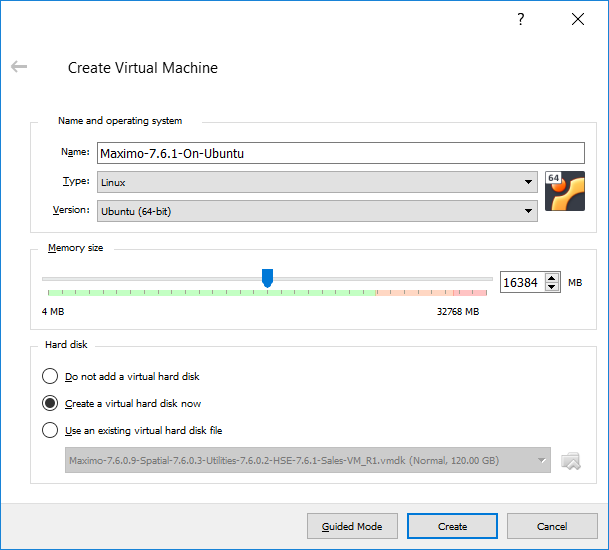Open the Type dropdown showing Linux
The width and height of the screenshot is (609, 550).
click(317, 182)
